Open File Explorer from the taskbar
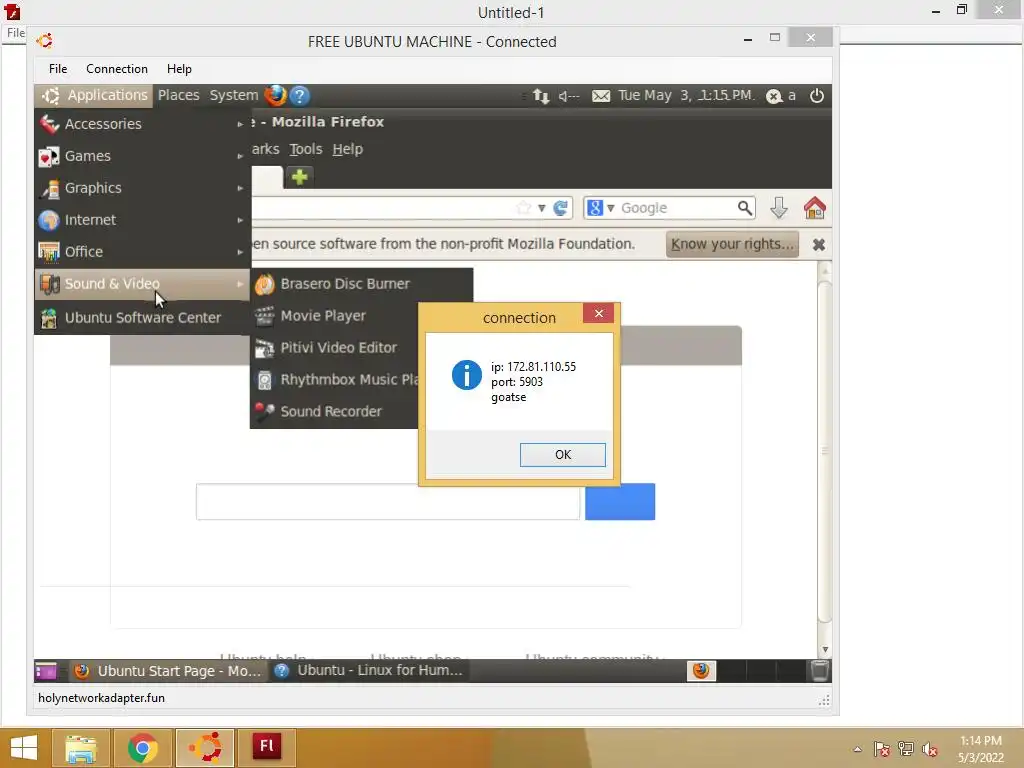 (x=81, y=748)
